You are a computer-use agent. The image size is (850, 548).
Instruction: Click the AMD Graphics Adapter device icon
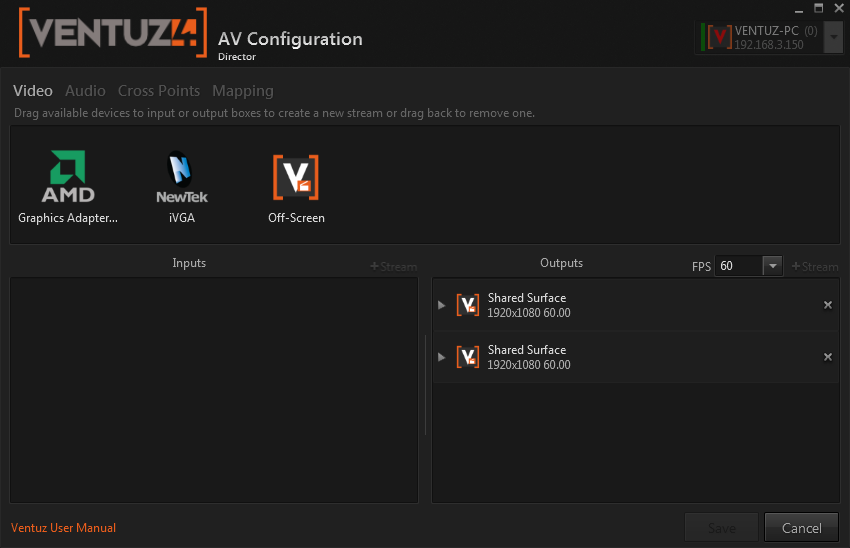68,177
